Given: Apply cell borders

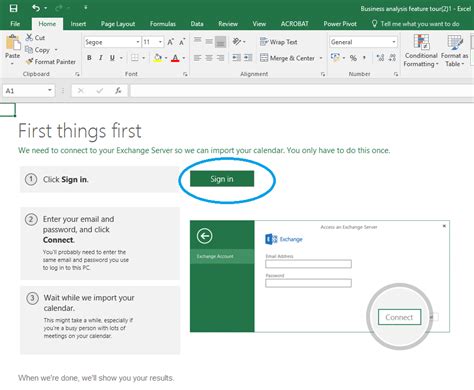Looking at the screenshot, I should click(134, 58).
